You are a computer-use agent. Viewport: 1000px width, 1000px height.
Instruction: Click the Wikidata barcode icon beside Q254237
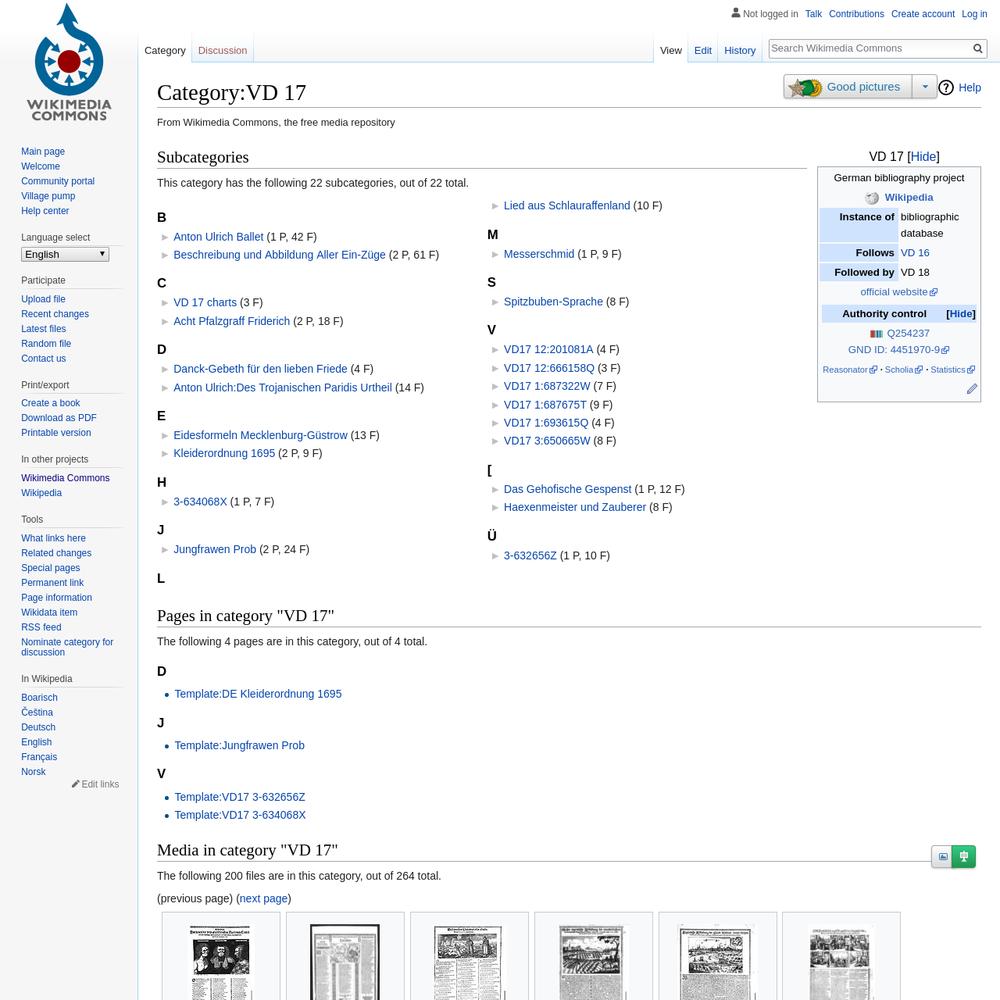(x=876, y=334)
